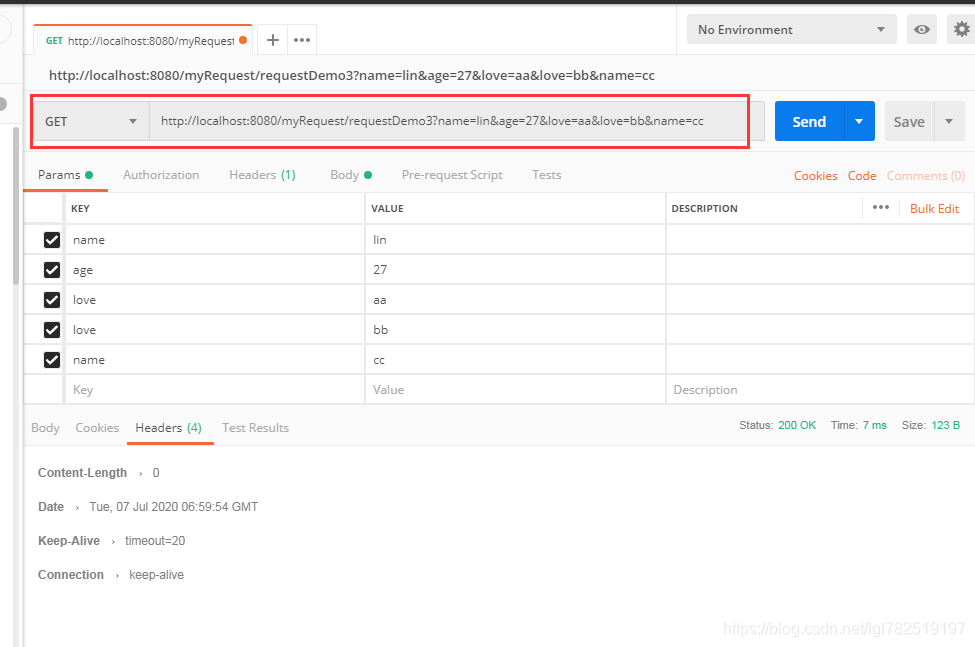Viewport: 975px width, 647px height.
Task: Open the environment quick look eye icon
Action: coord(921,29)
